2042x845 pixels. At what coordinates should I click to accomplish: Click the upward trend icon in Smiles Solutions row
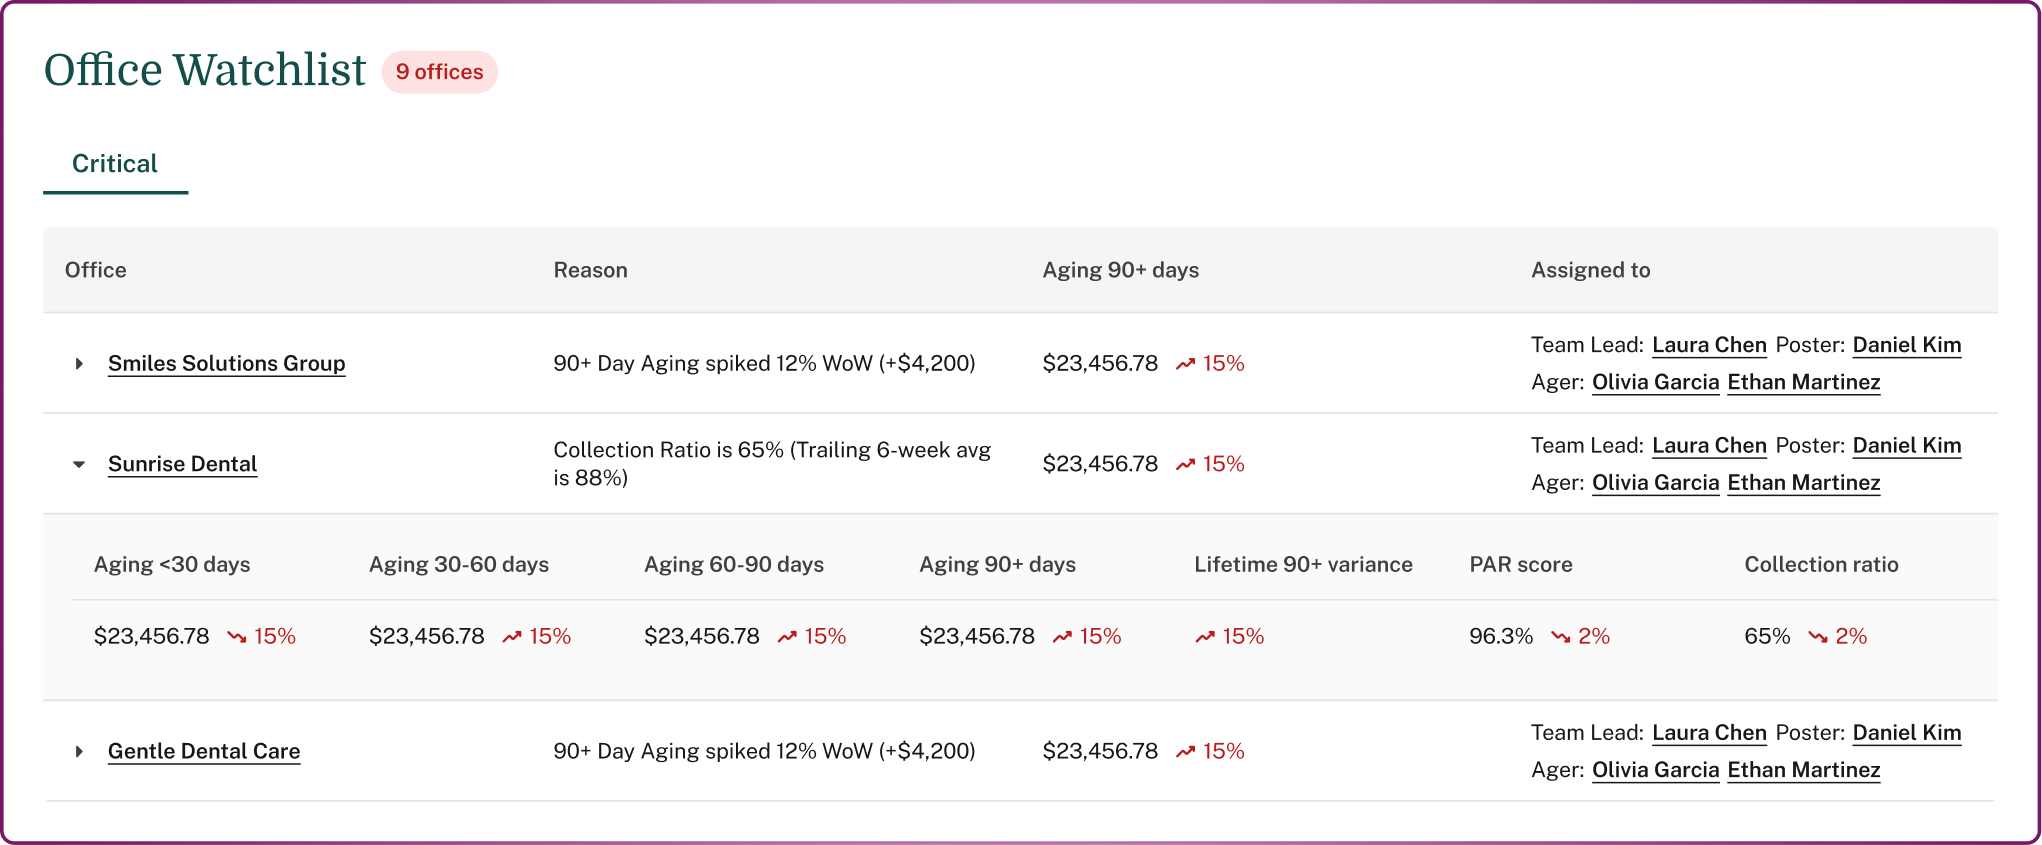(1185, 364)
